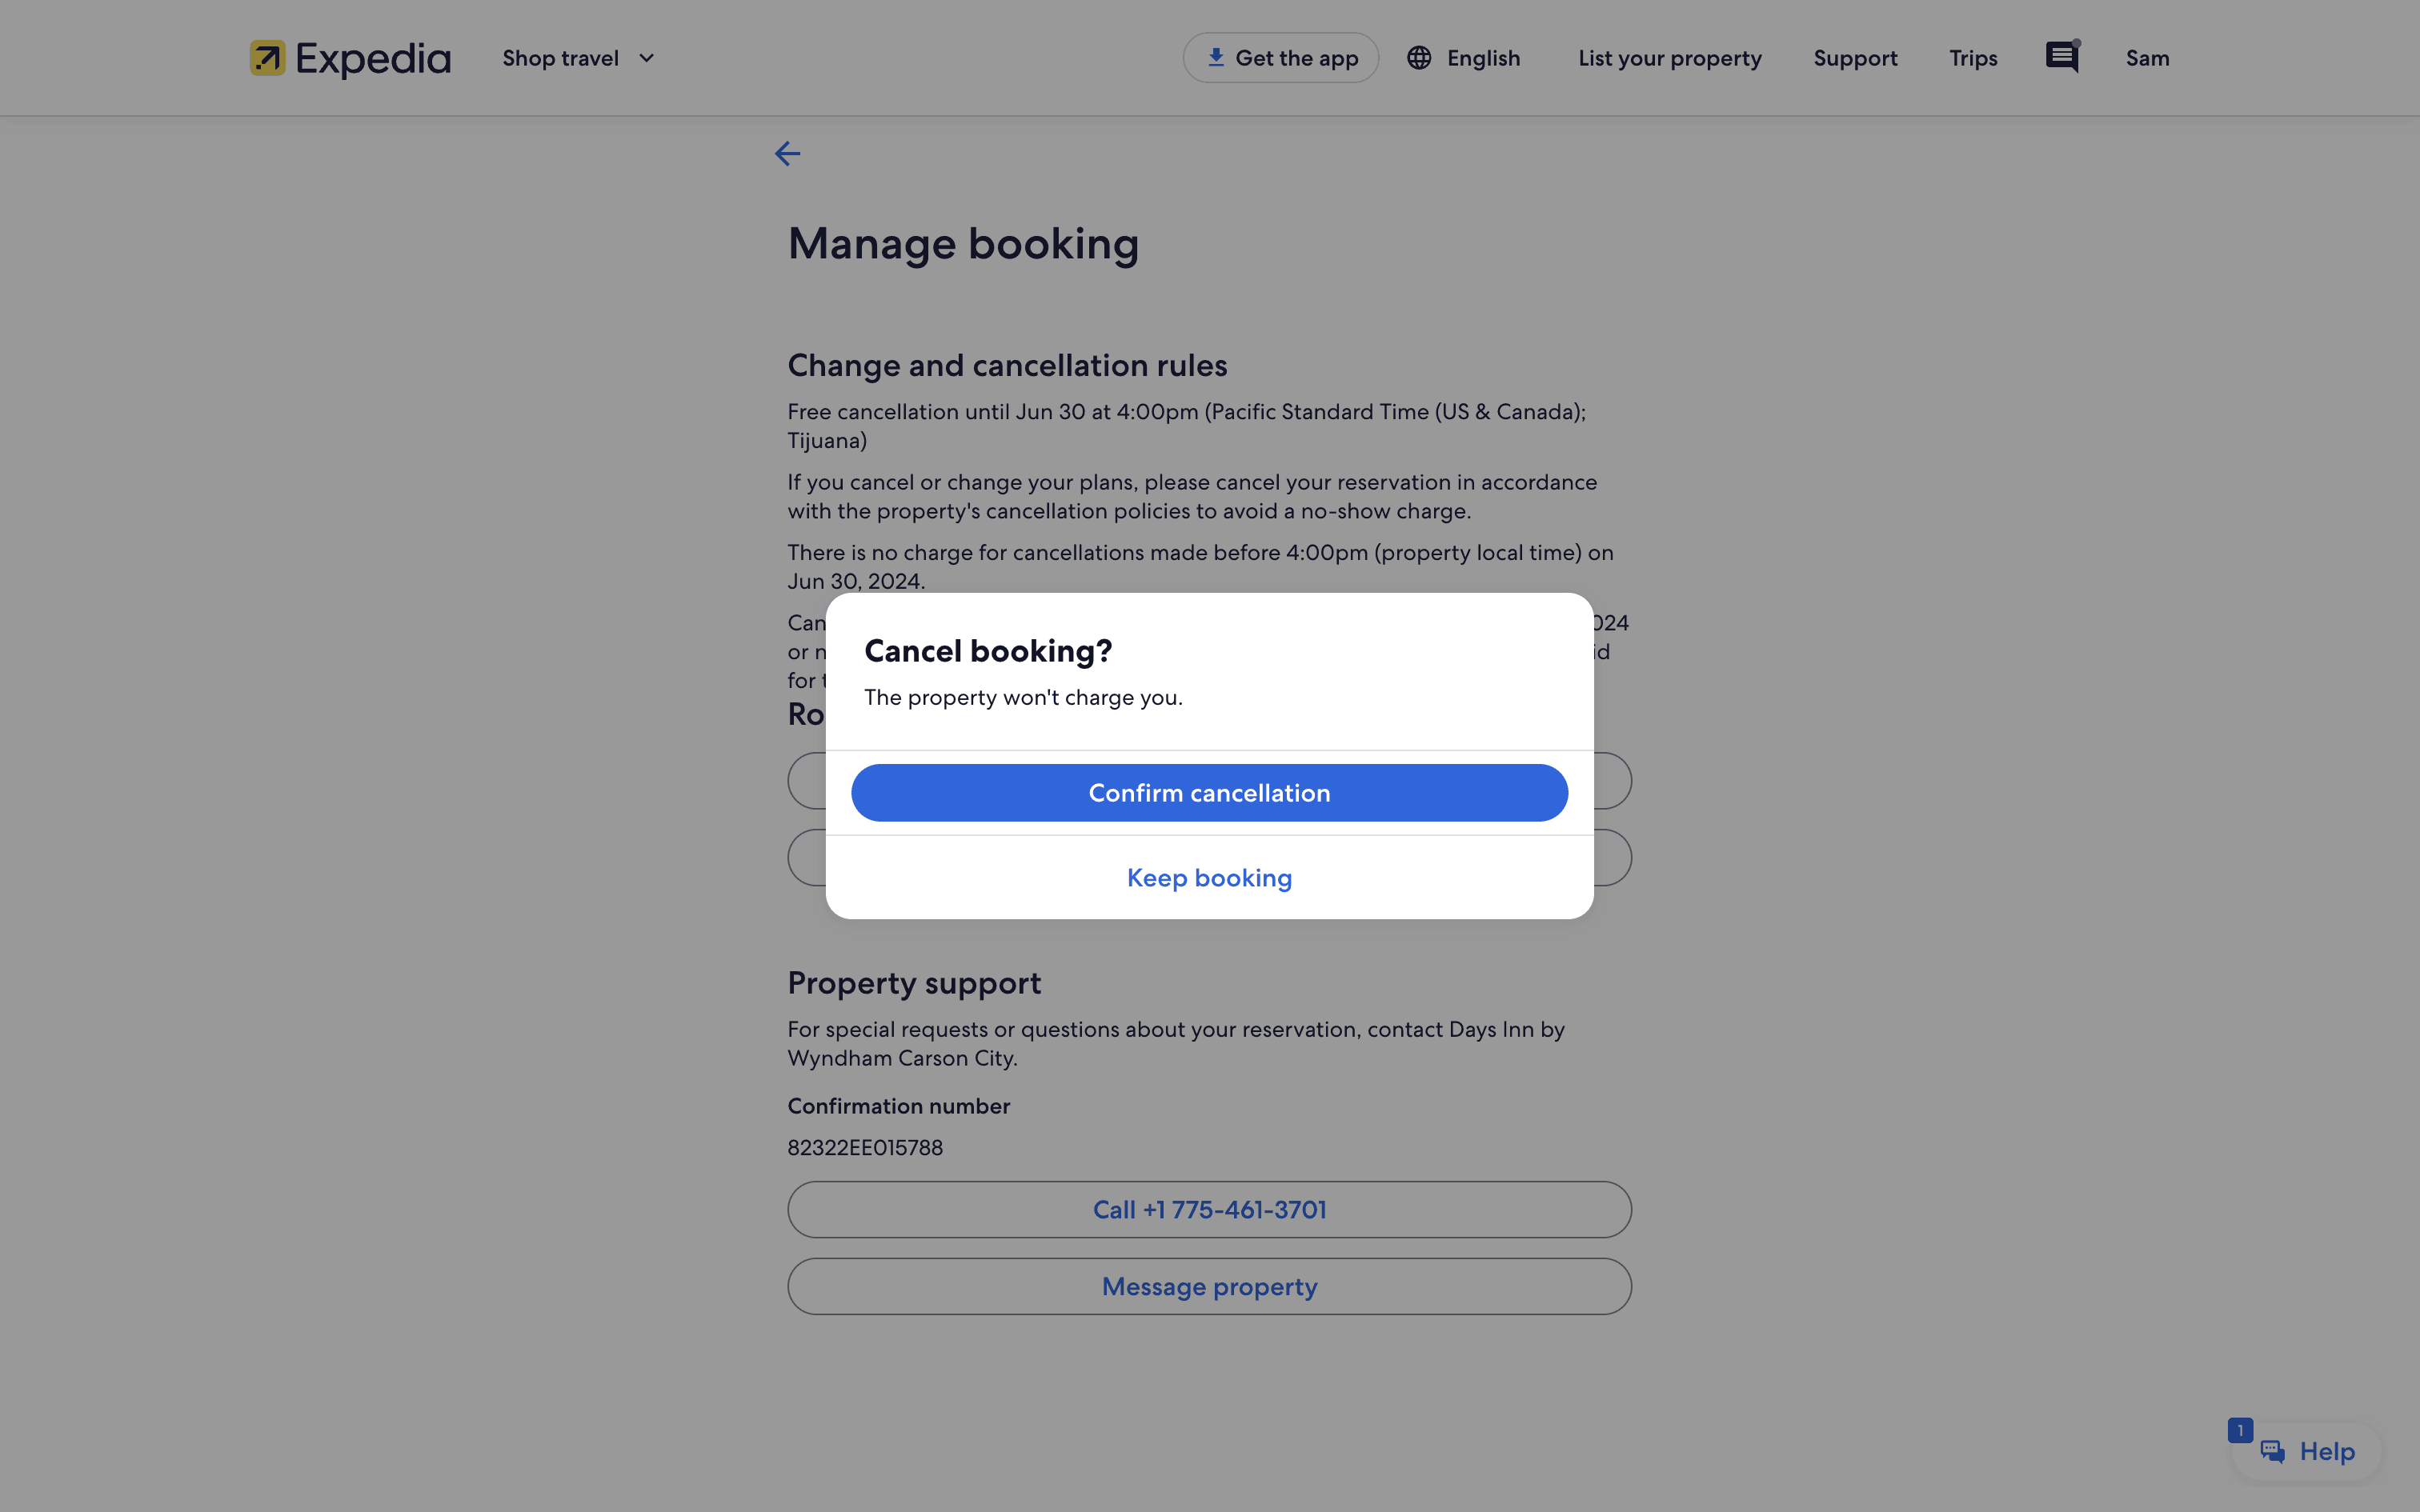Go to Support
The image size is (2420, 1512).
(x=1855, y=58)
